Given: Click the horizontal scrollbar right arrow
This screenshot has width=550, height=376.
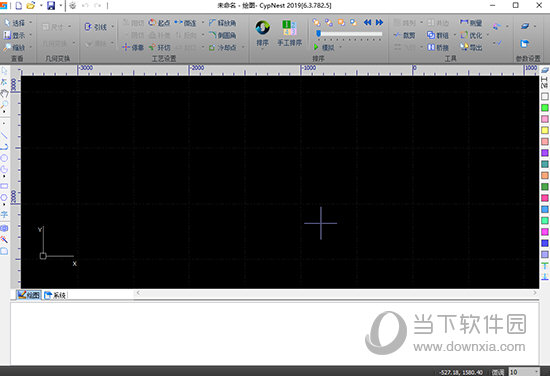Looking at the screenshot, I should pos(535,293).
